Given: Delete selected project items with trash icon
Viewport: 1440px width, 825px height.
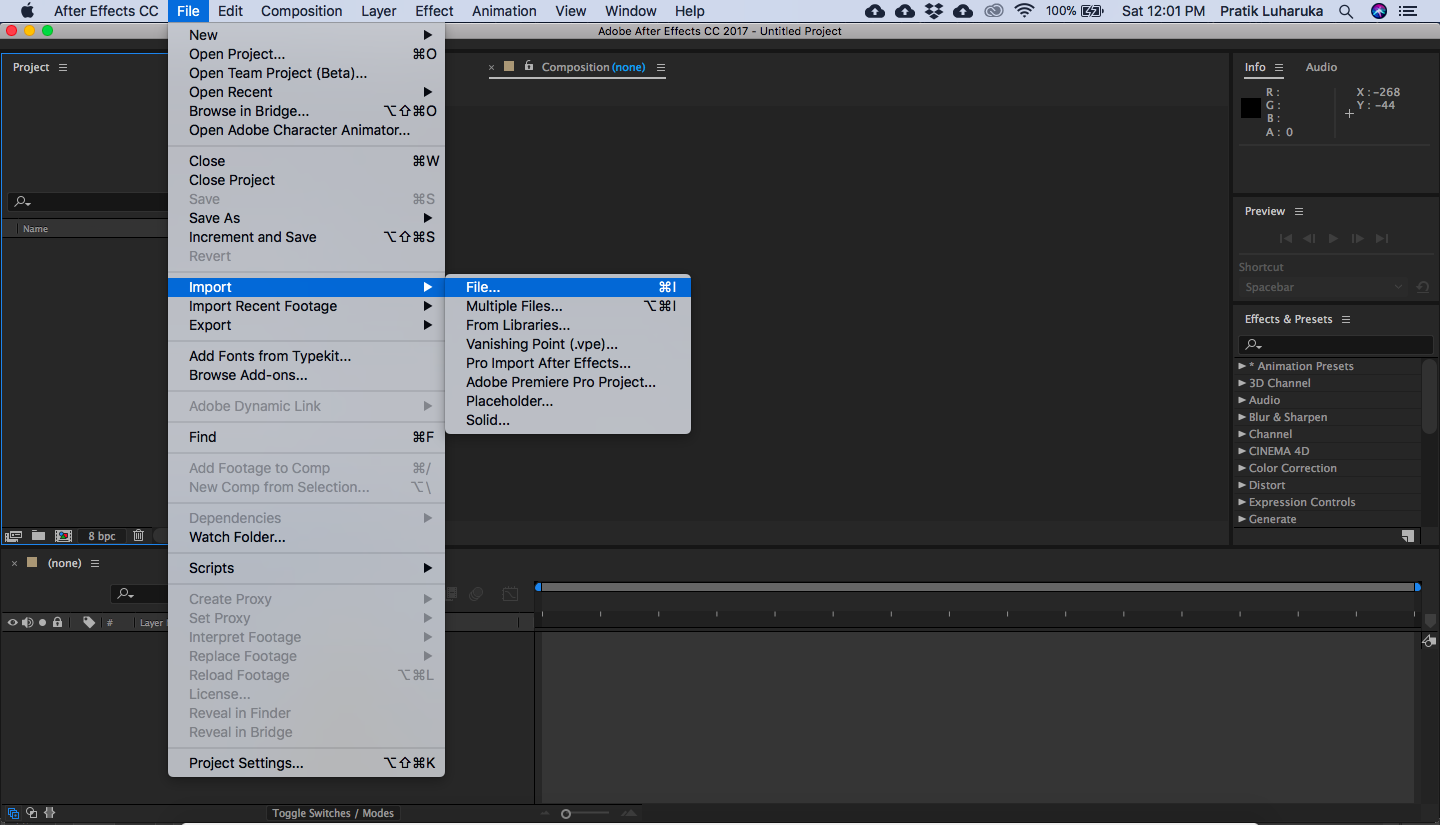Looking at the screenshot, I should 139,536.
